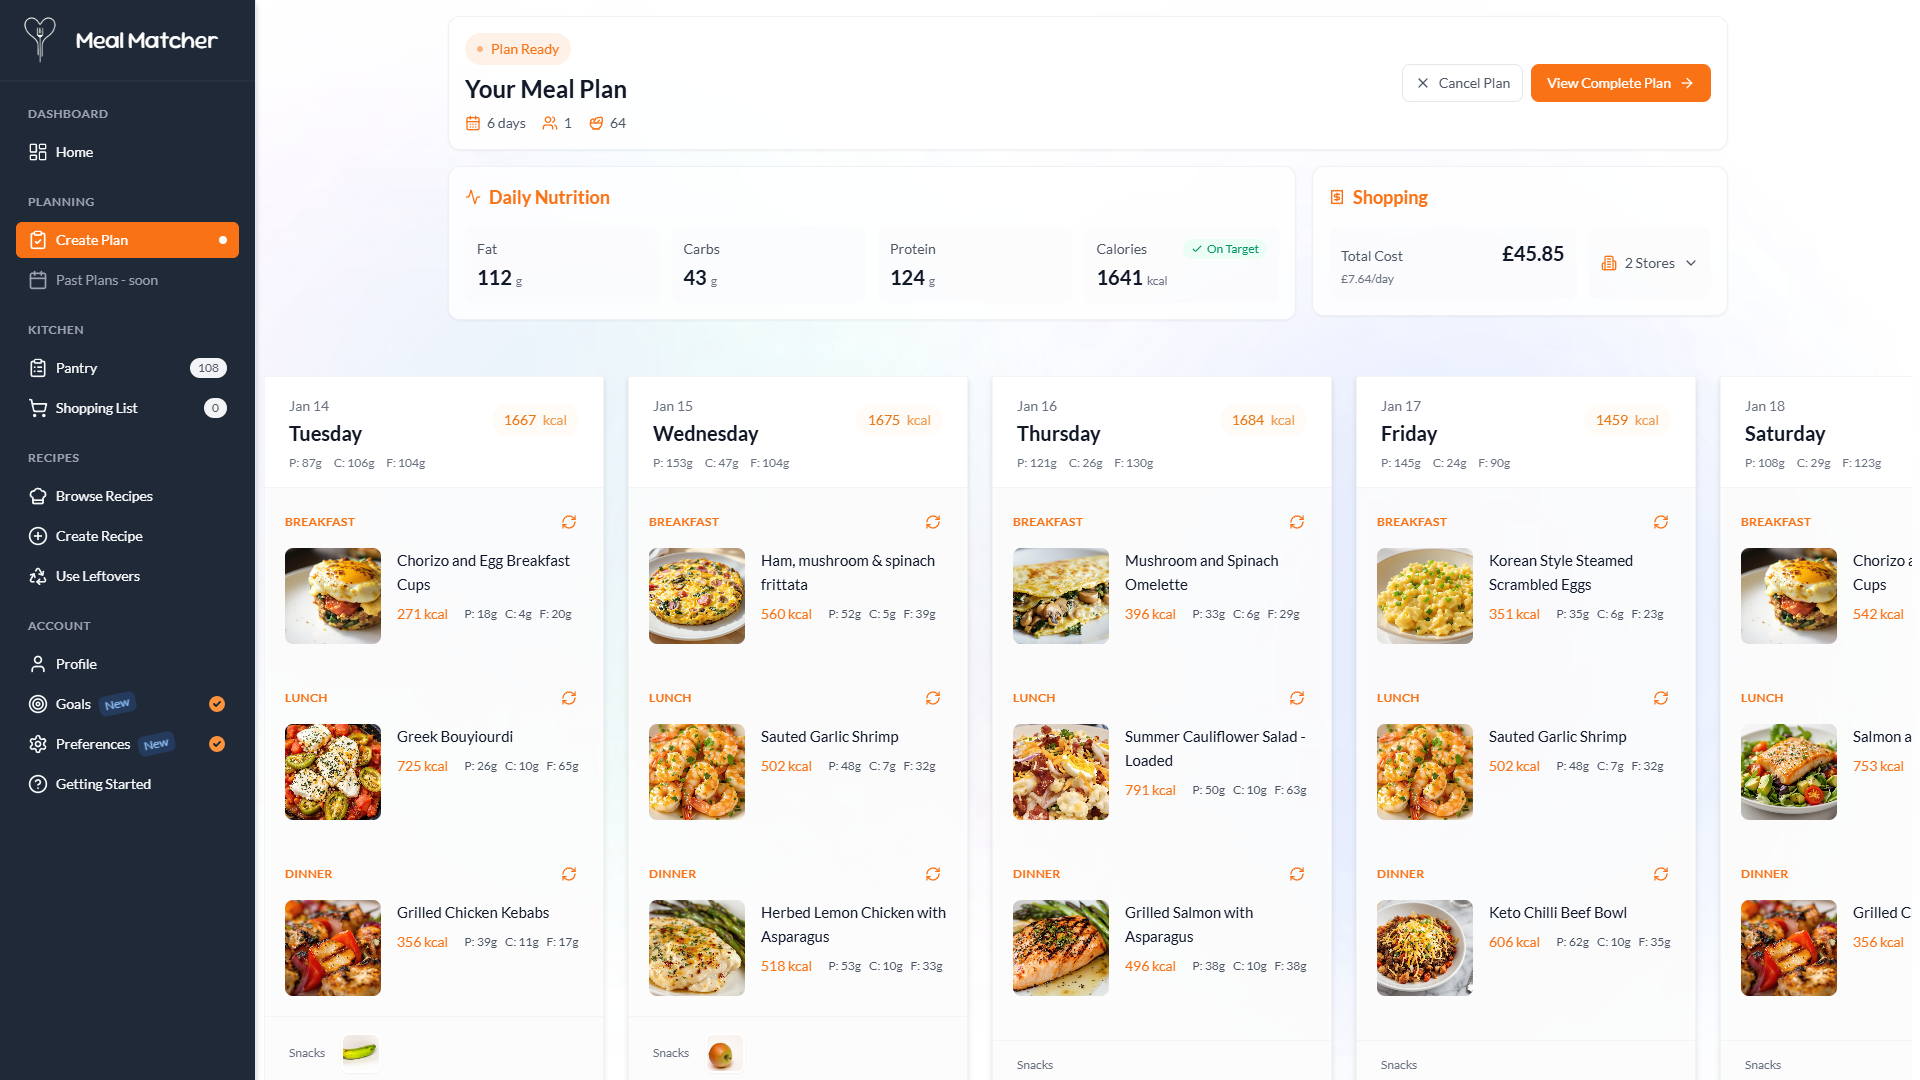Click the Meal Matcher logo icon
The image size is (1920, 1080).
pyautogui.click(x=40, y=40)
